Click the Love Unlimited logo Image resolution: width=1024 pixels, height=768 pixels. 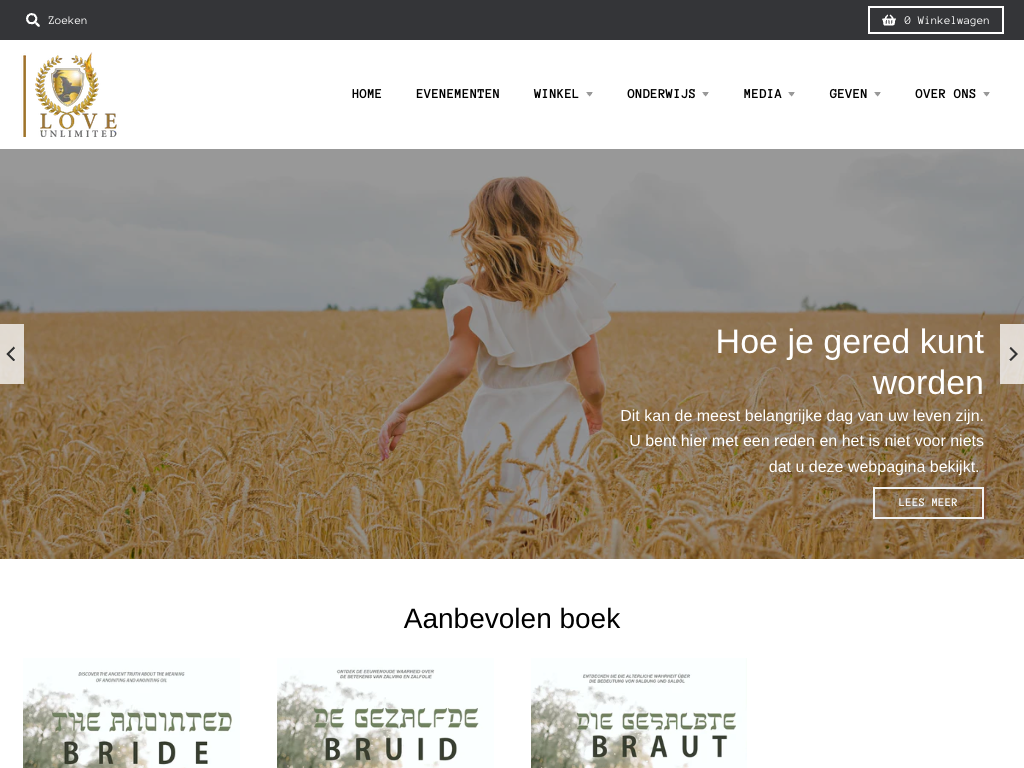(71, 95)
